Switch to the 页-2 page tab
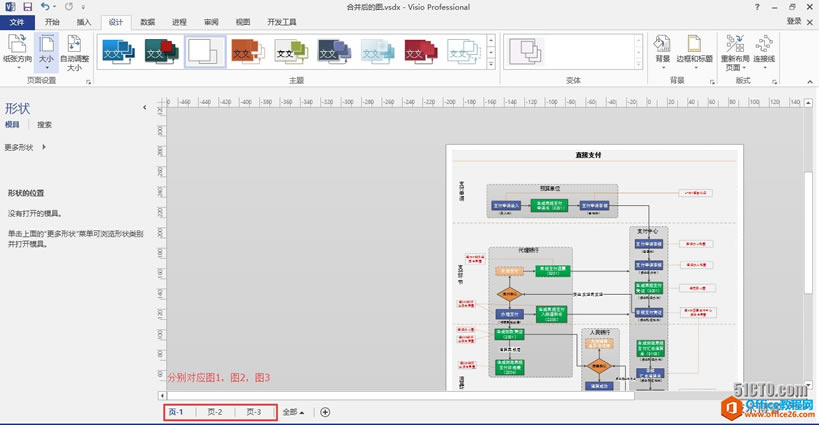819x425 pixels. point(215,412)
